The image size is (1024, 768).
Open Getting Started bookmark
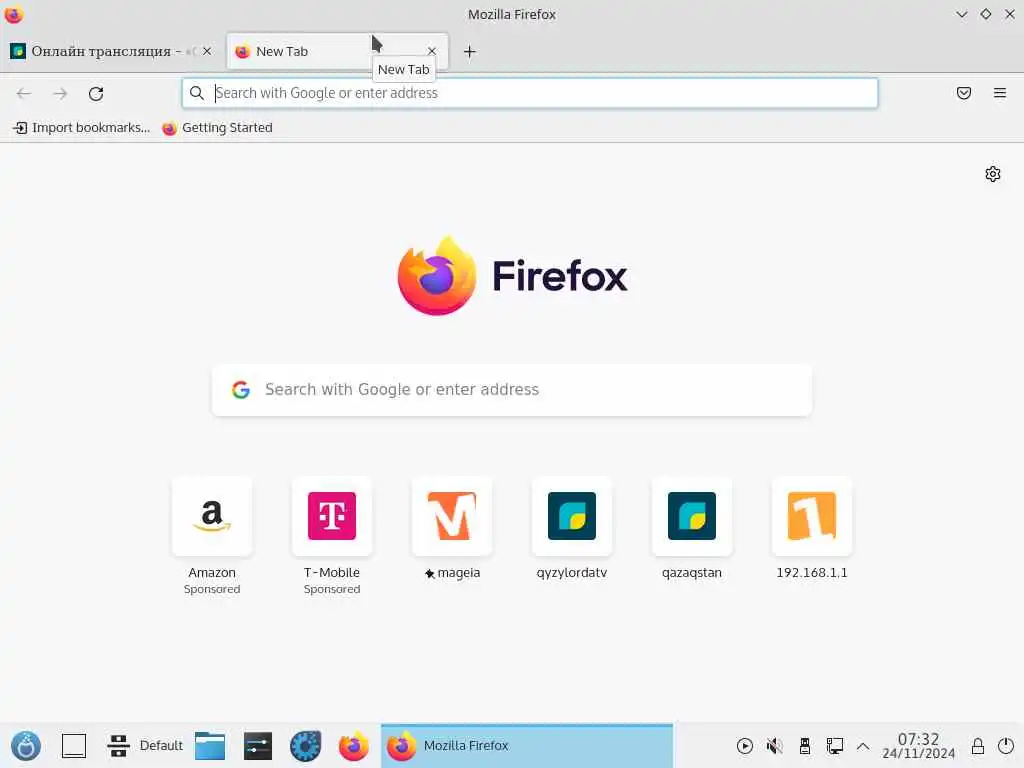[x=217, y=128]
